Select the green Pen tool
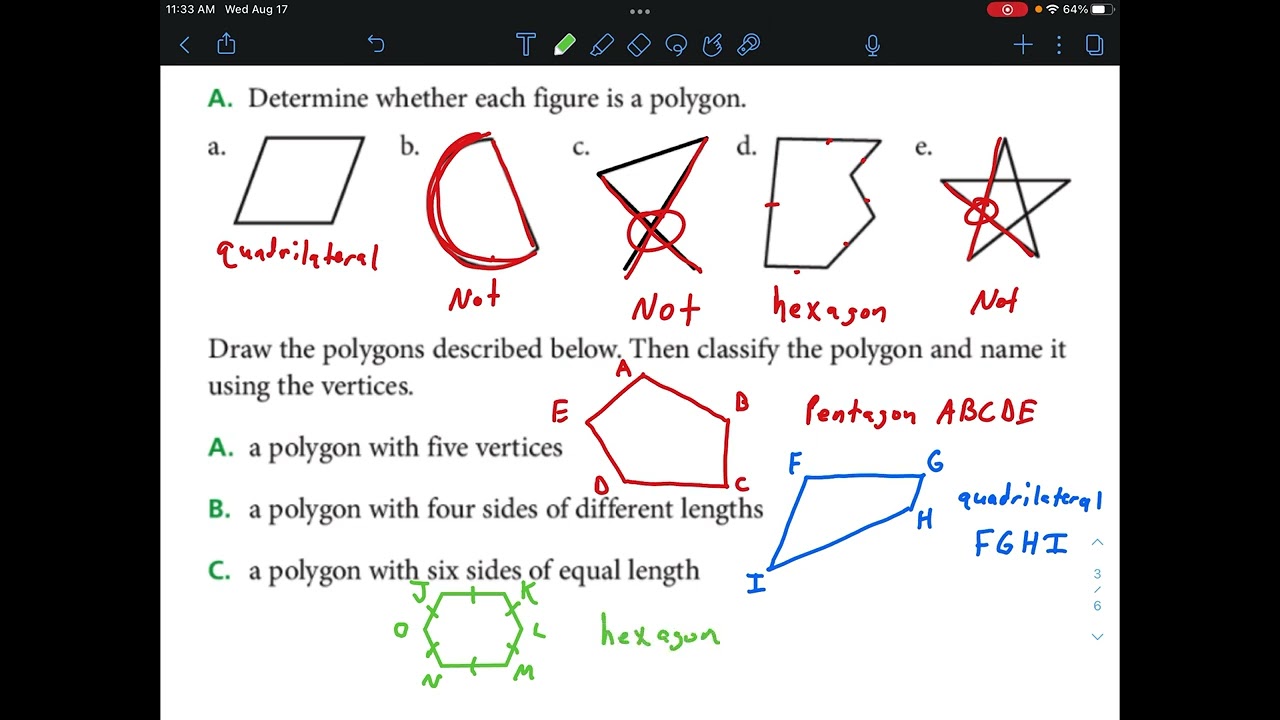 pos(564,45)
